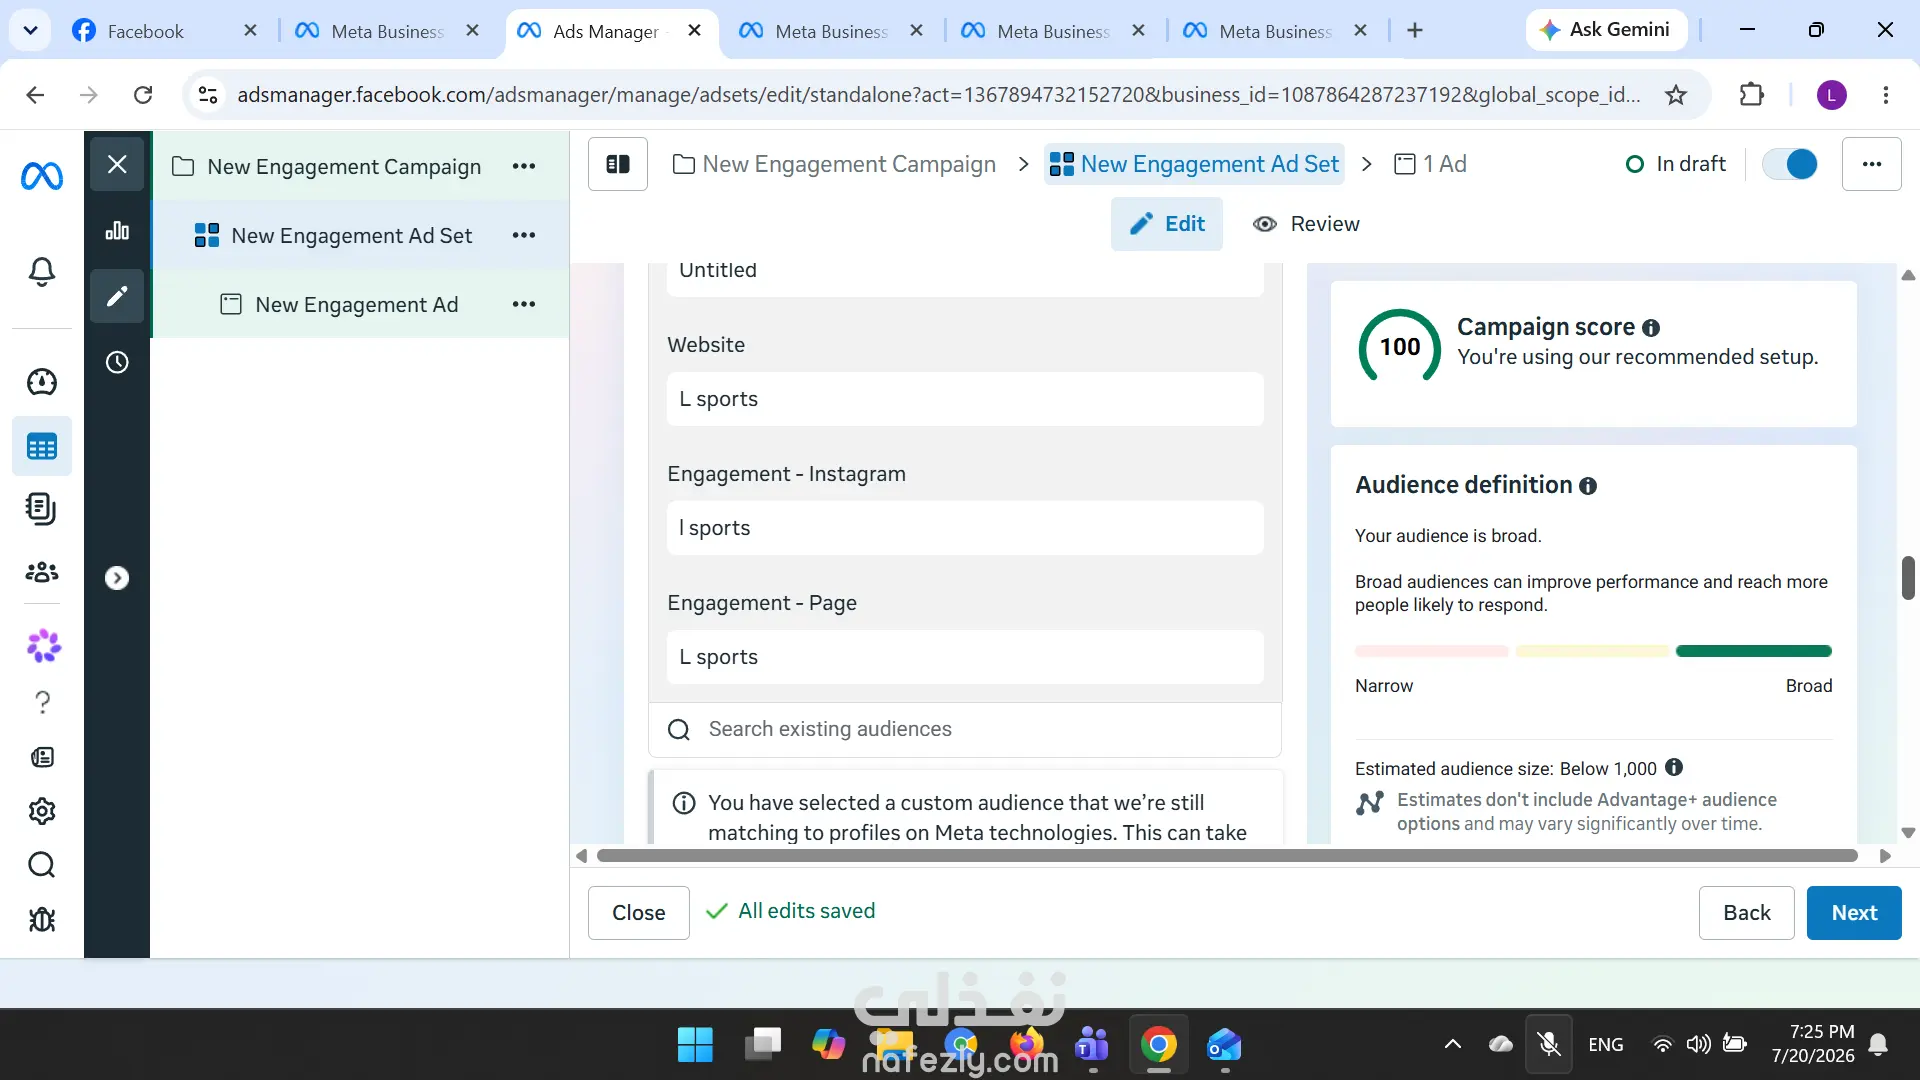Expand the sidebar with the arrow button
This screenshot has height=1080, width=1920.
click(x=117, y=578)
